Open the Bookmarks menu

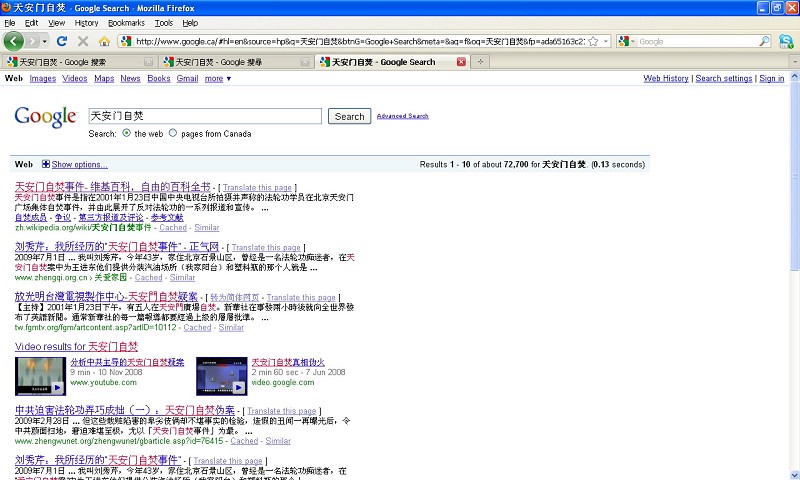coord(126,22)
